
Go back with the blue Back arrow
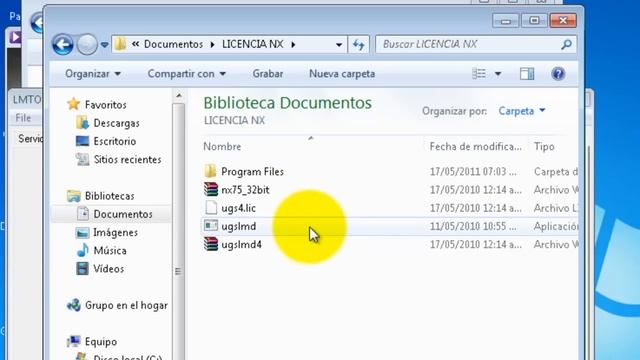62,44
